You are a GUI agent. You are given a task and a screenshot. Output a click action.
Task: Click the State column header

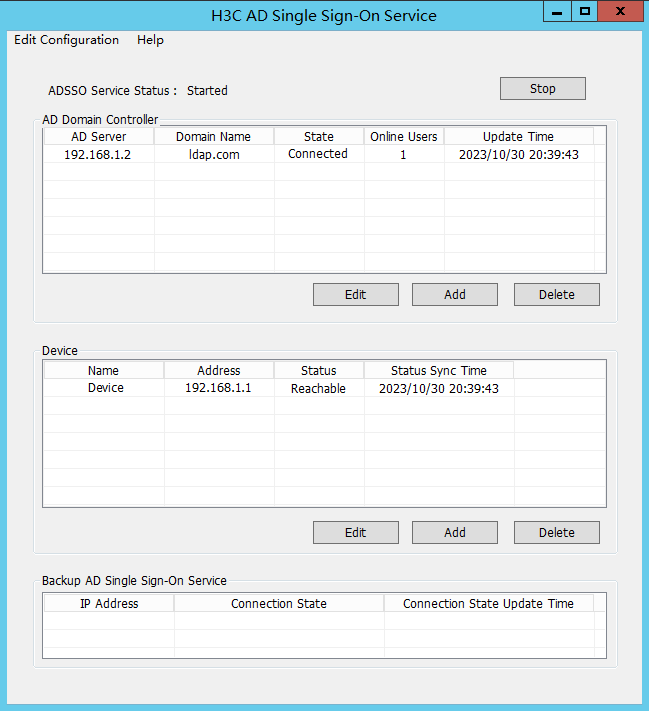(x=319, y=136)
